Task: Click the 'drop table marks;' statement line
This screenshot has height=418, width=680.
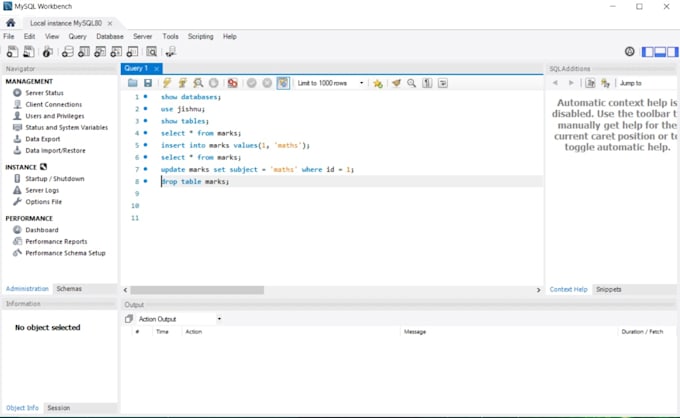Action: tap(195, 182)
